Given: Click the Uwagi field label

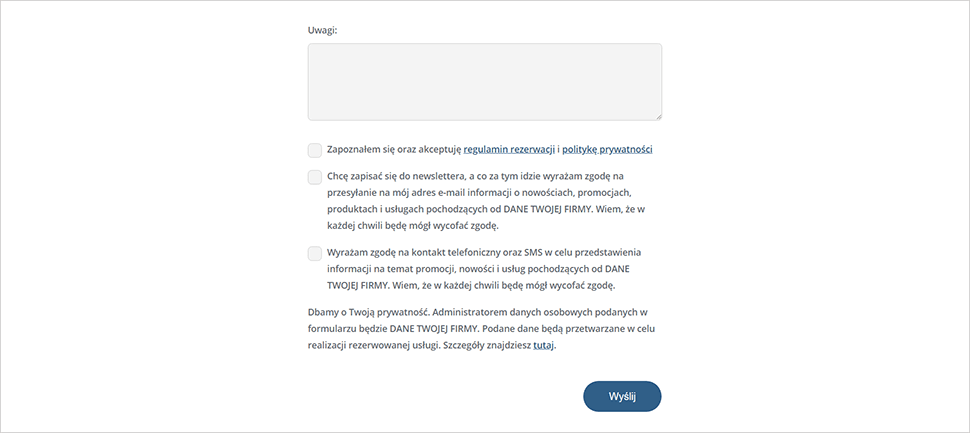Looking at the screenshot, I should pyautogui.click(x=322, y=30).
